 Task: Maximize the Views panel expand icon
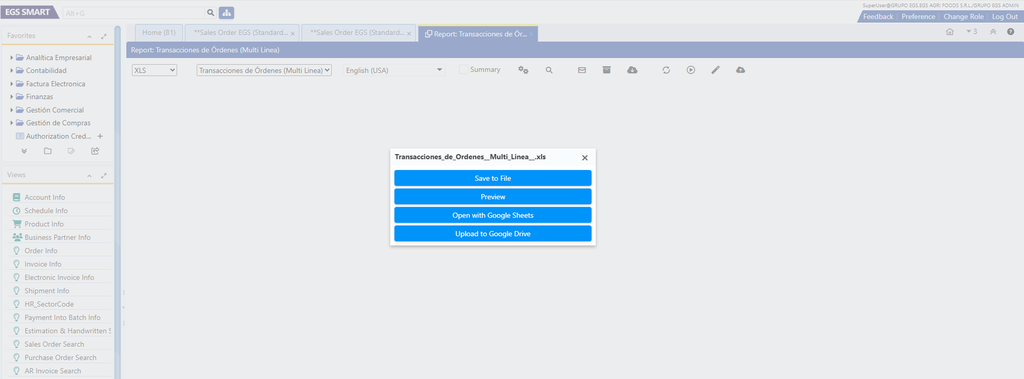point(104,176)
